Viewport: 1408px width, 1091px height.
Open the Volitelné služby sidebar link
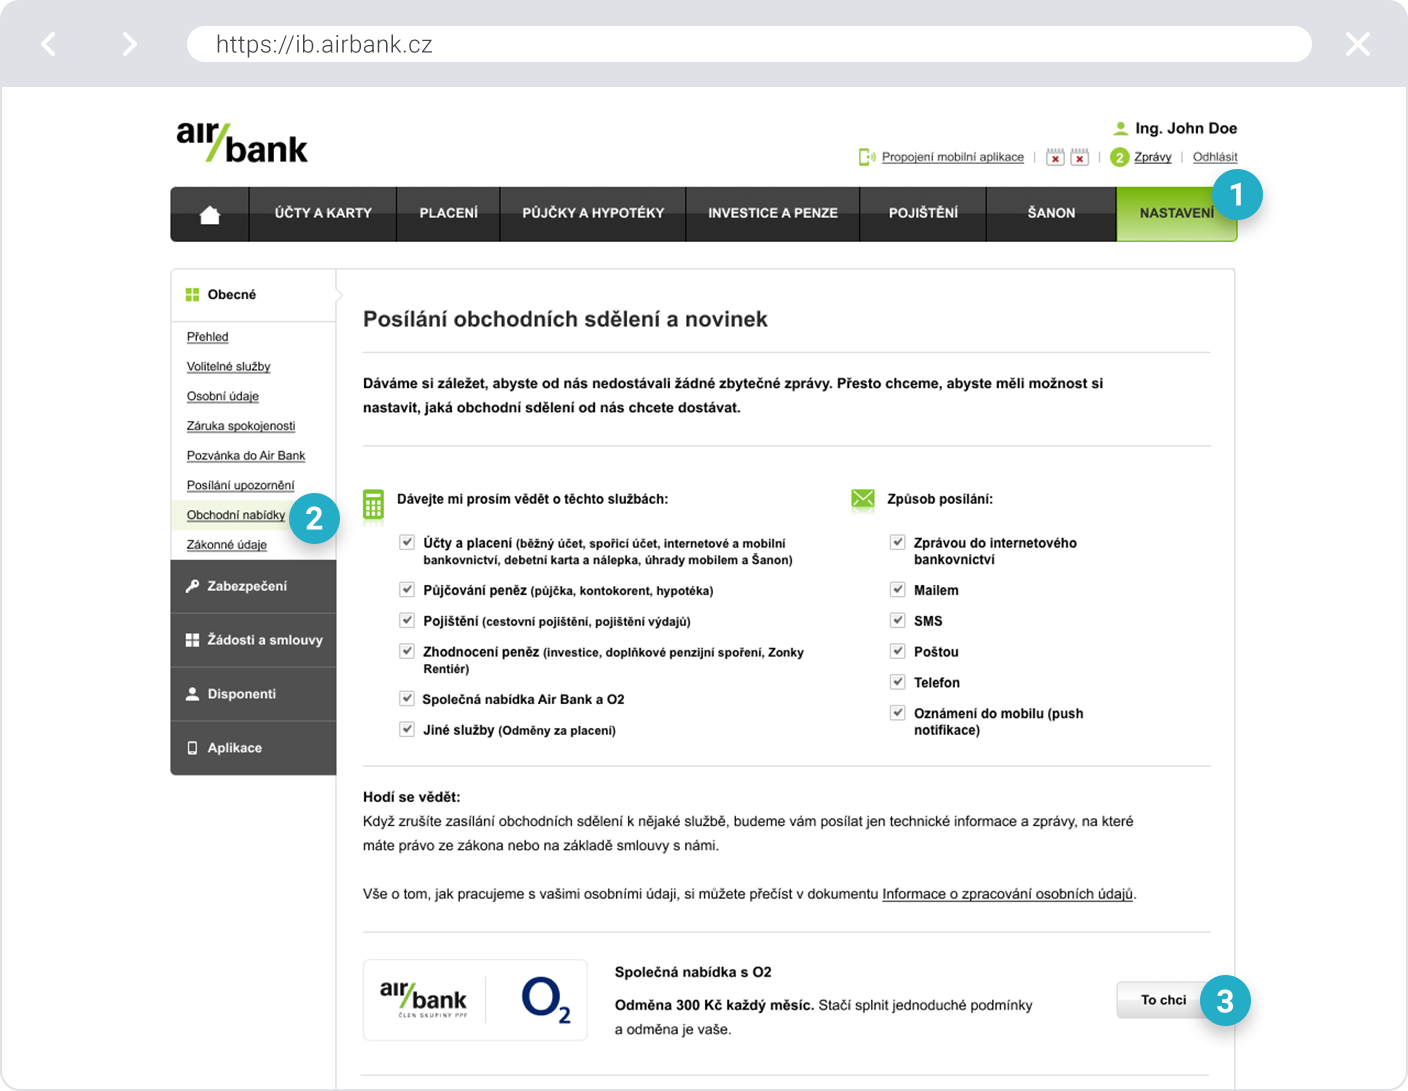[x=229, y=367]
